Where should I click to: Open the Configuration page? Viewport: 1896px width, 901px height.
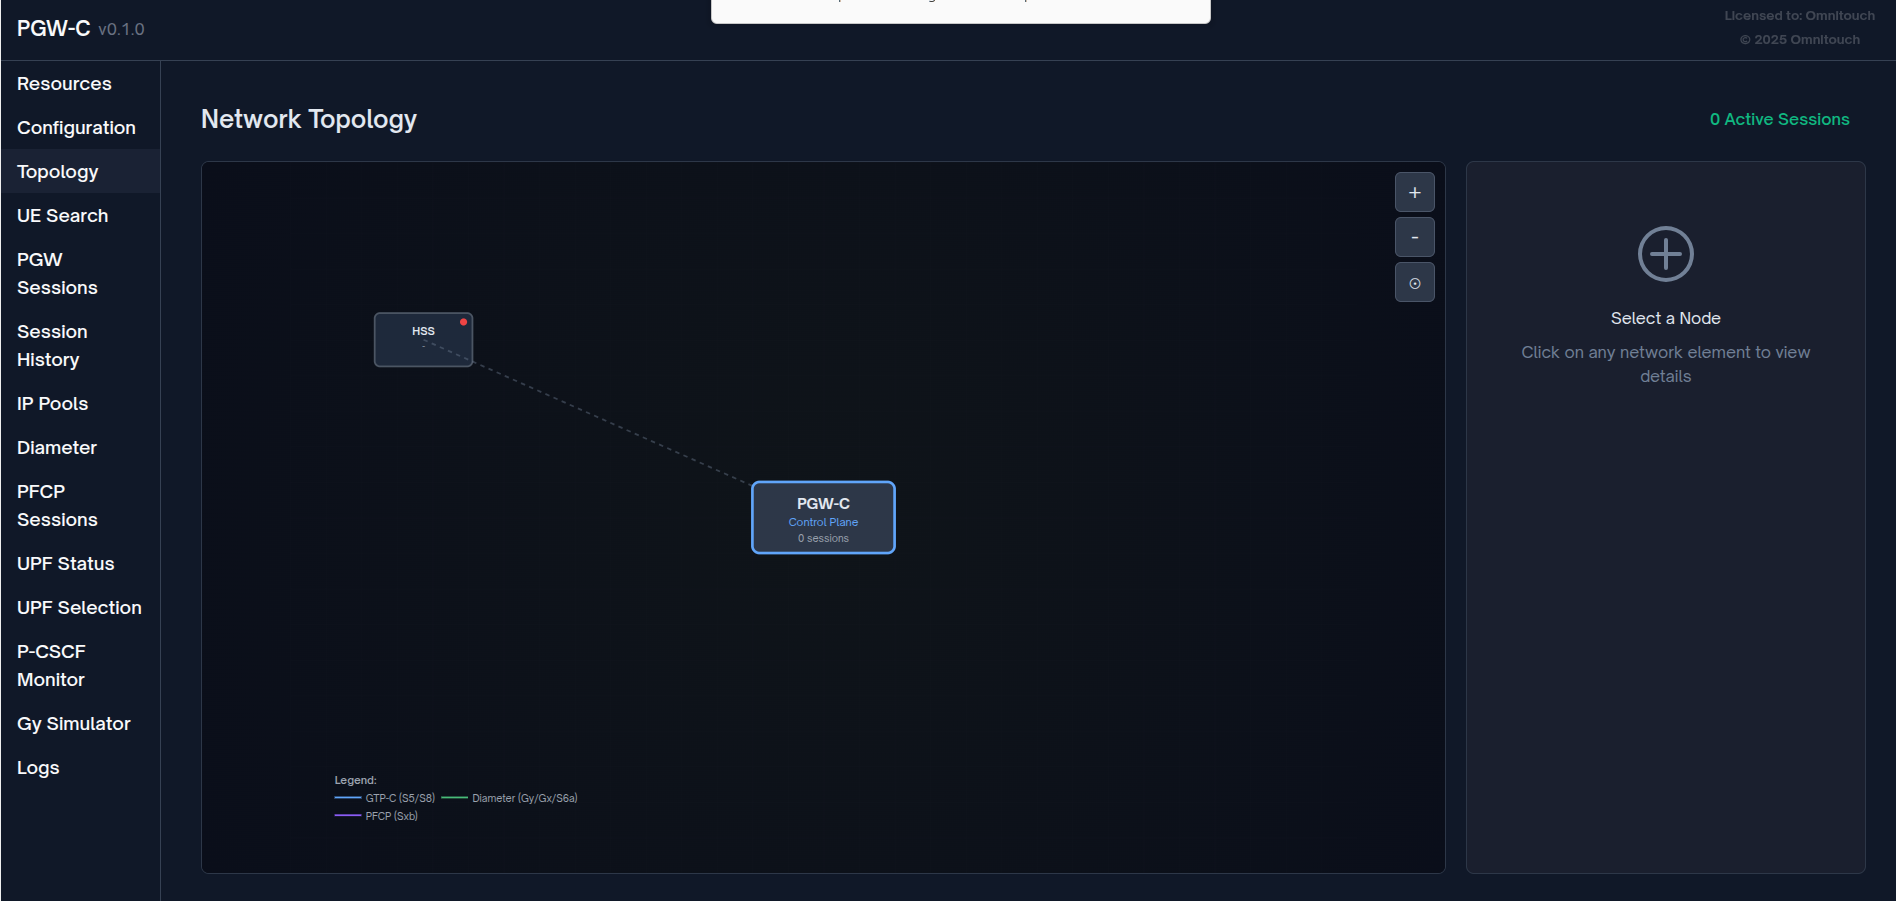(76, 128)
